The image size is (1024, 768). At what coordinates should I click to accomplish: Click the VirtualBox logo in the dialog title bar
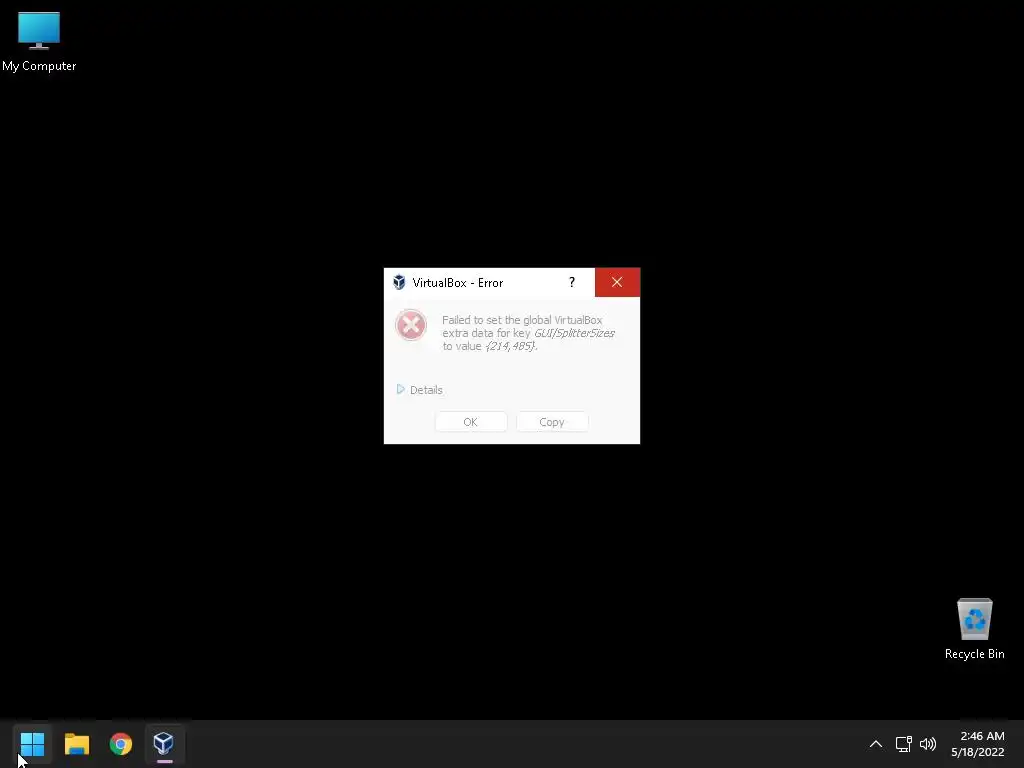coord(399,282)
